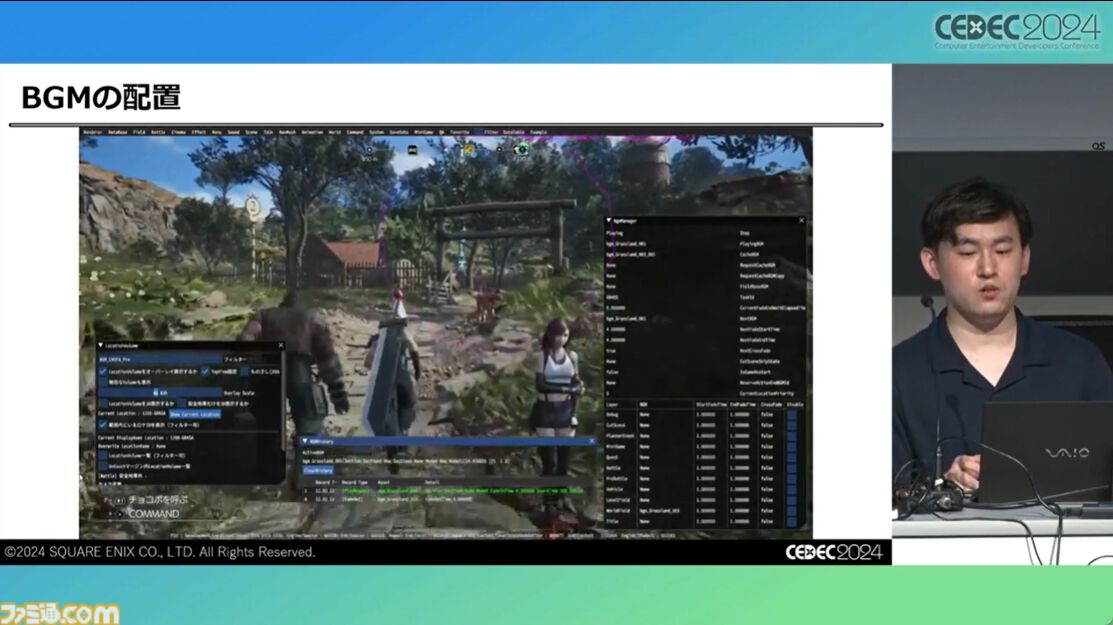
Task: Select the "CrossFade" column header
Action: [x=772, y=404]
